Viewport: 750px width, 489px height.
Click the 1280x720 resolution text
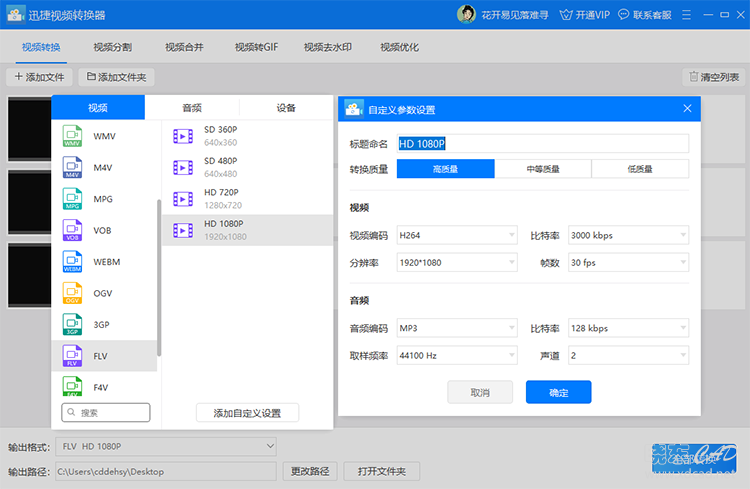tap(223, 205)
